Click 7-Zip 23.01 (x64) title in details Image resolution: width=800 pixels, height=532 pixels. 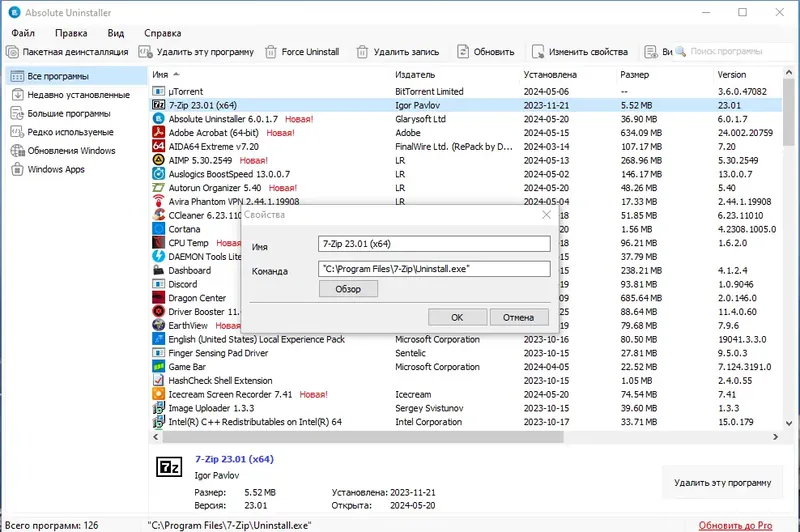point(234,459)
